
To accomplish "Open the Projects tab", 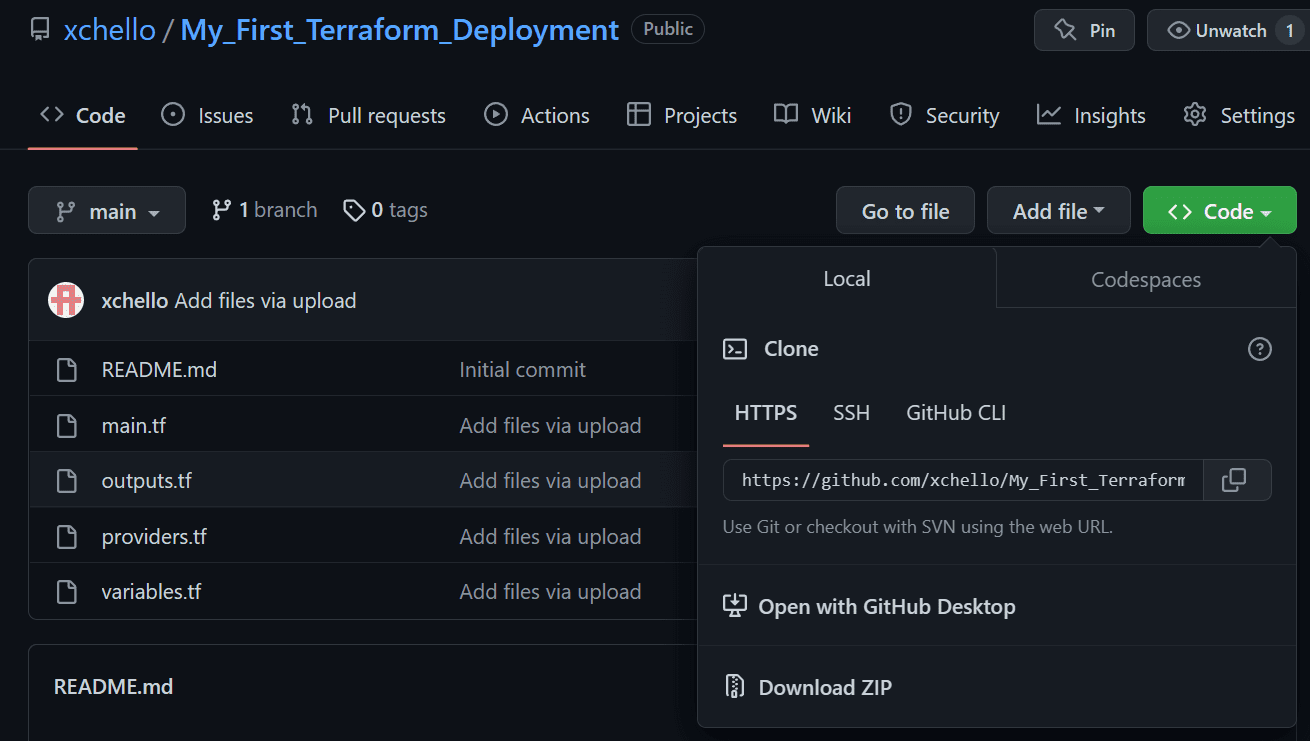I will (x=682, y=115).
